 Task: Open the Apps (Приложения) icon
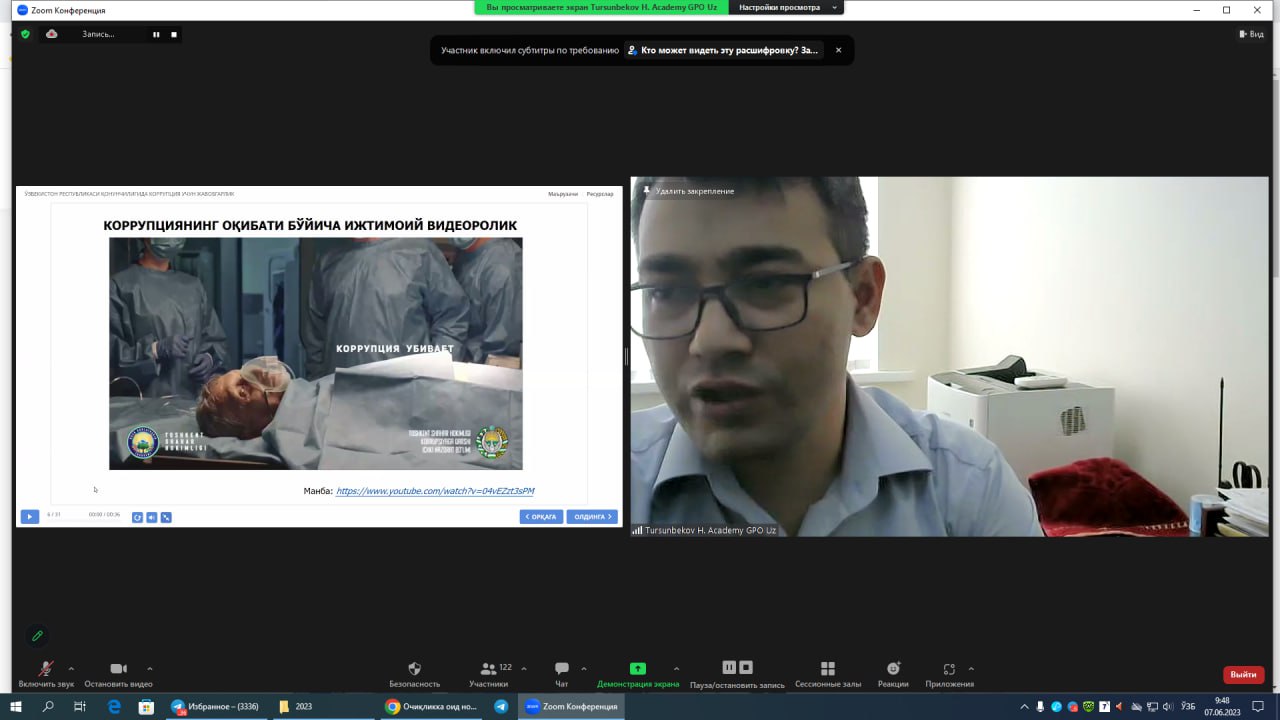coord(949,669)
